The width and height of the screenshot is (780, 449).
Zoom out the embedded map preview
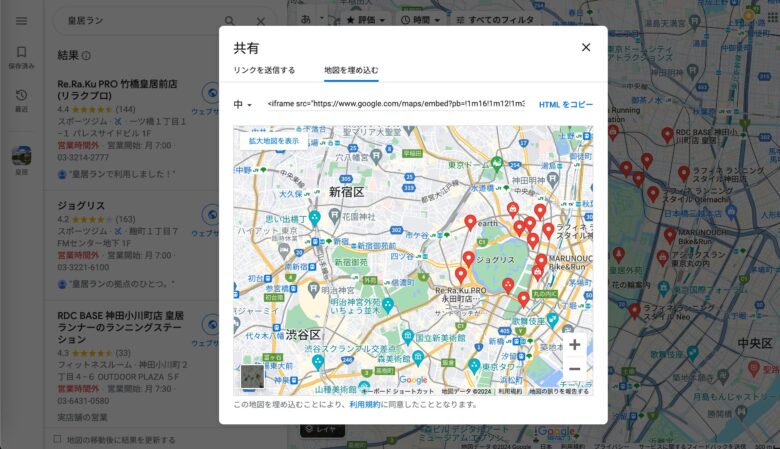(575, 369)
